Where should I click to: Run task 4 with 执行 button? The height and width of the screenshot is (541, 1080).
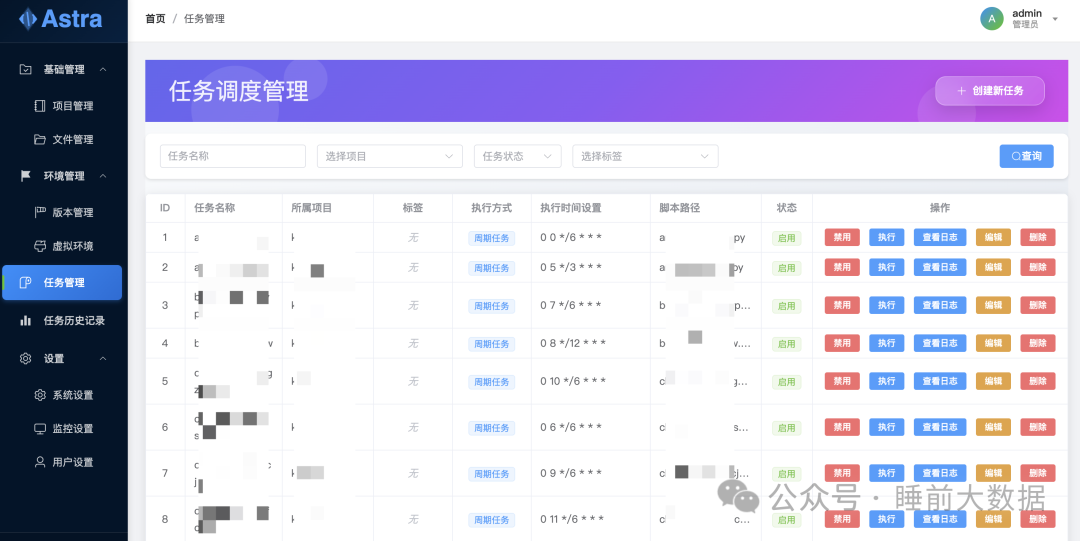pyautogui.click(x=886, y=343)
